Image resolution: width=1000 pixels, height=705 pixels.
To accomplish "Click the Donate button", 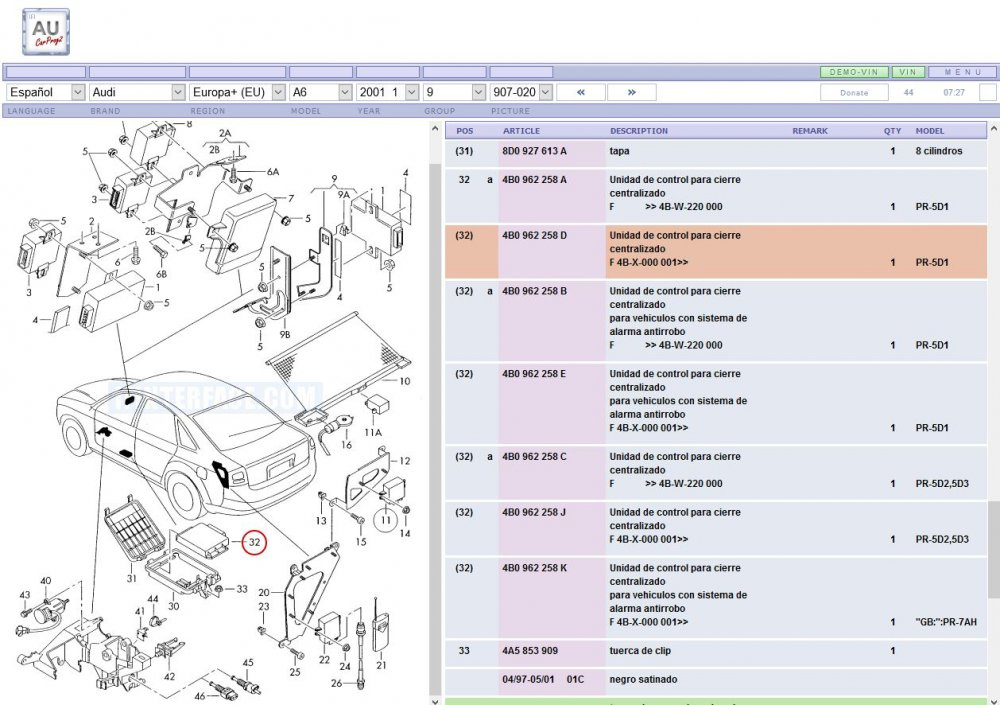I will pos(854,93).
